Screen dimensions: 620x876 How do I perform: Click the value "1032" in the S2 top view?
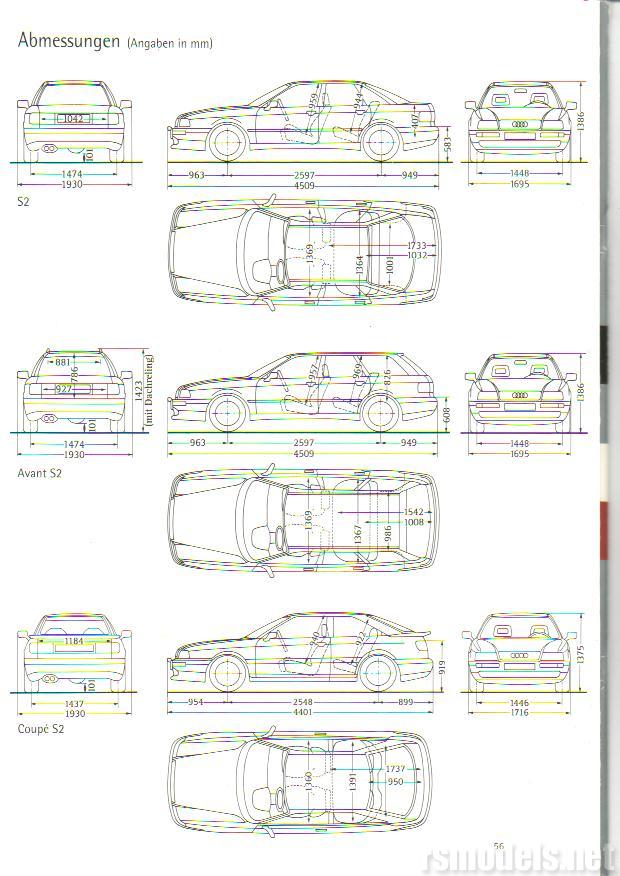coord(417,255)
